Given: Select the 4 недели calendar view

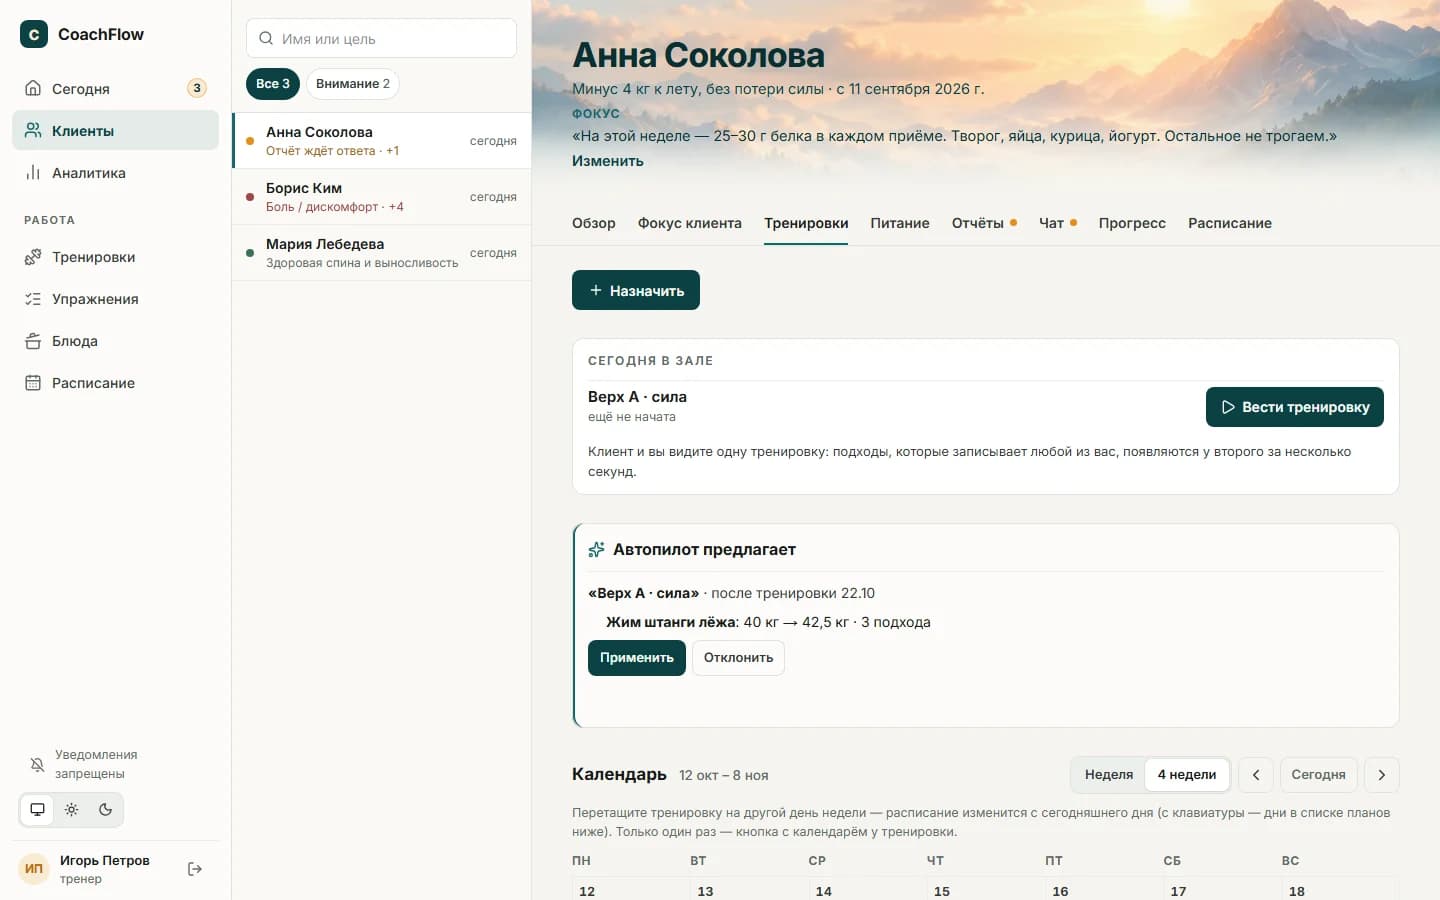Looking at the screenshot, I should (x=1187, y=774).
